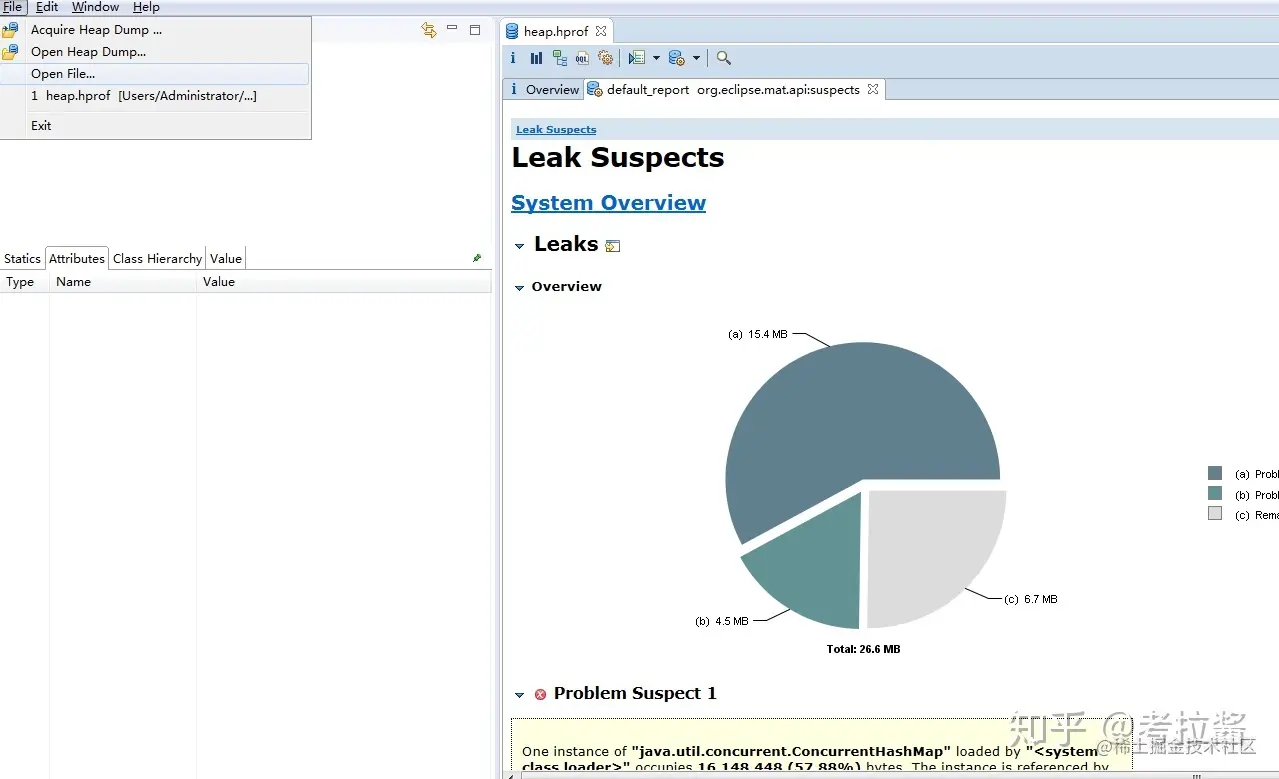
Task: Select Open File... in the File menu
Action: pos(155,74)
